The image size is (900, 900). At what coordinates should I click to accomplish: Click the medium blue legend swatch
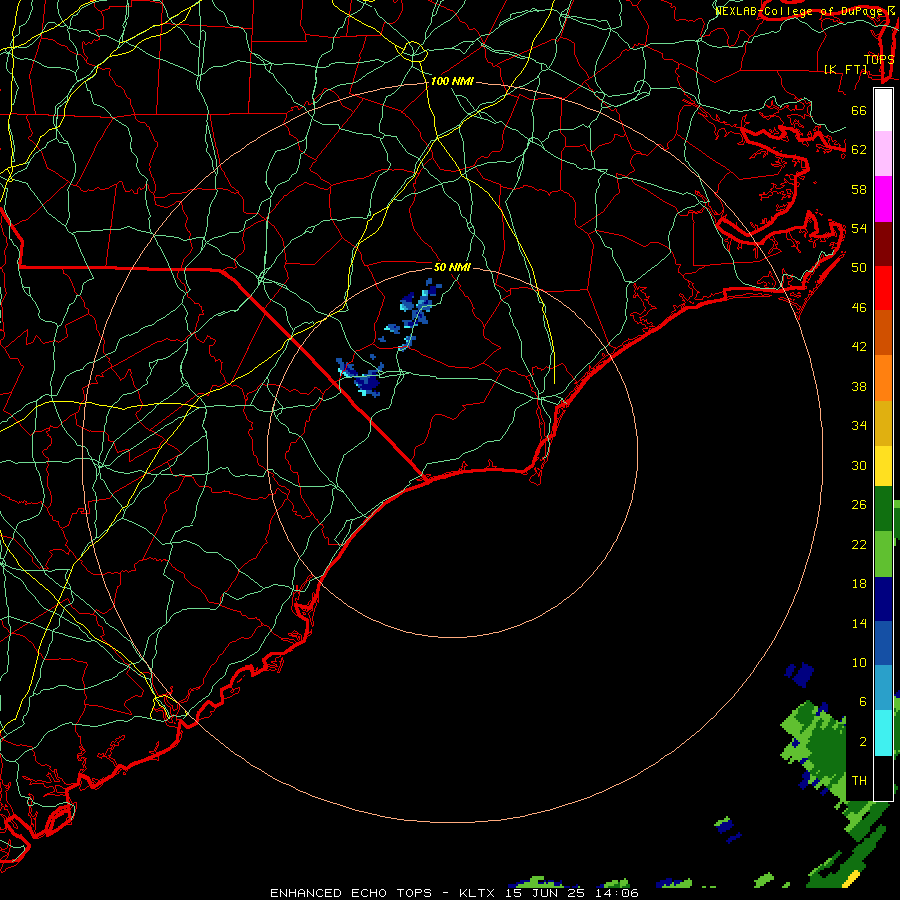(883, 643)
